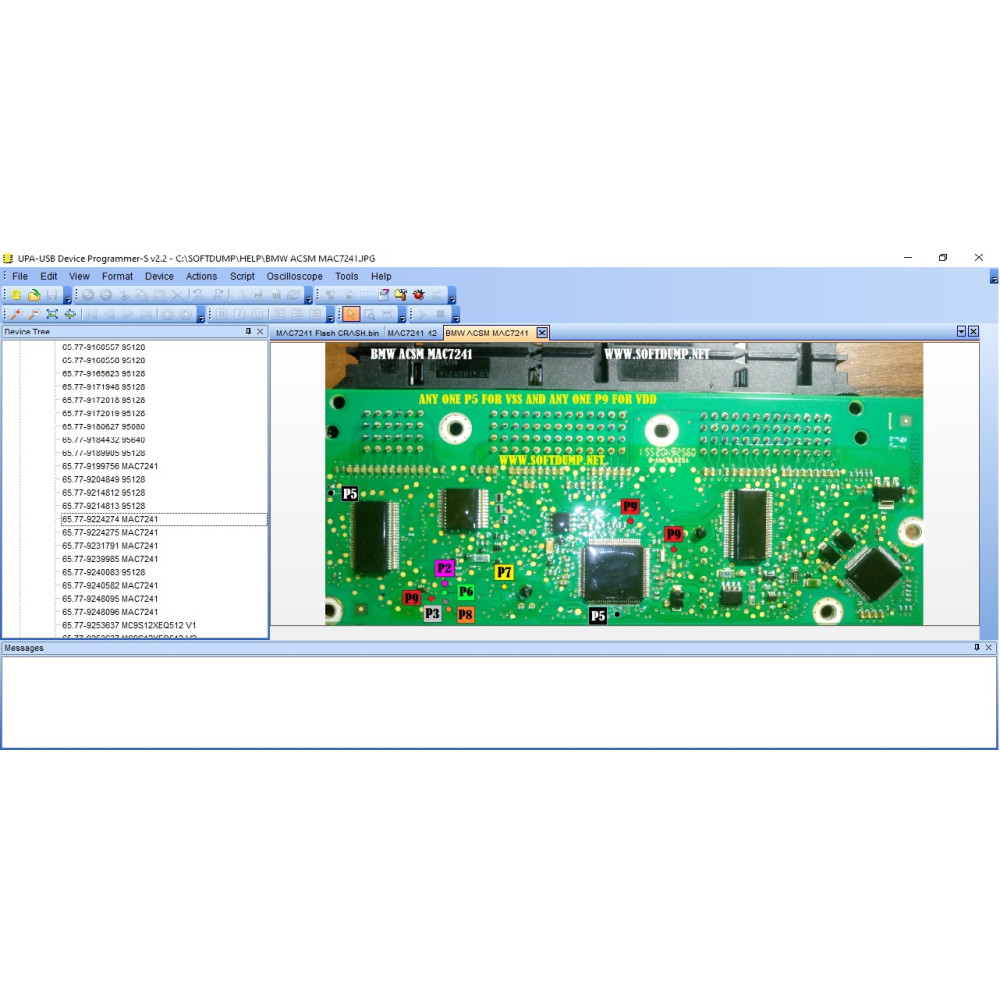Screen dimensions: 1000x1000
Task: Switch to the MAC7241 42 tab
Action: [x=412, y=333]
